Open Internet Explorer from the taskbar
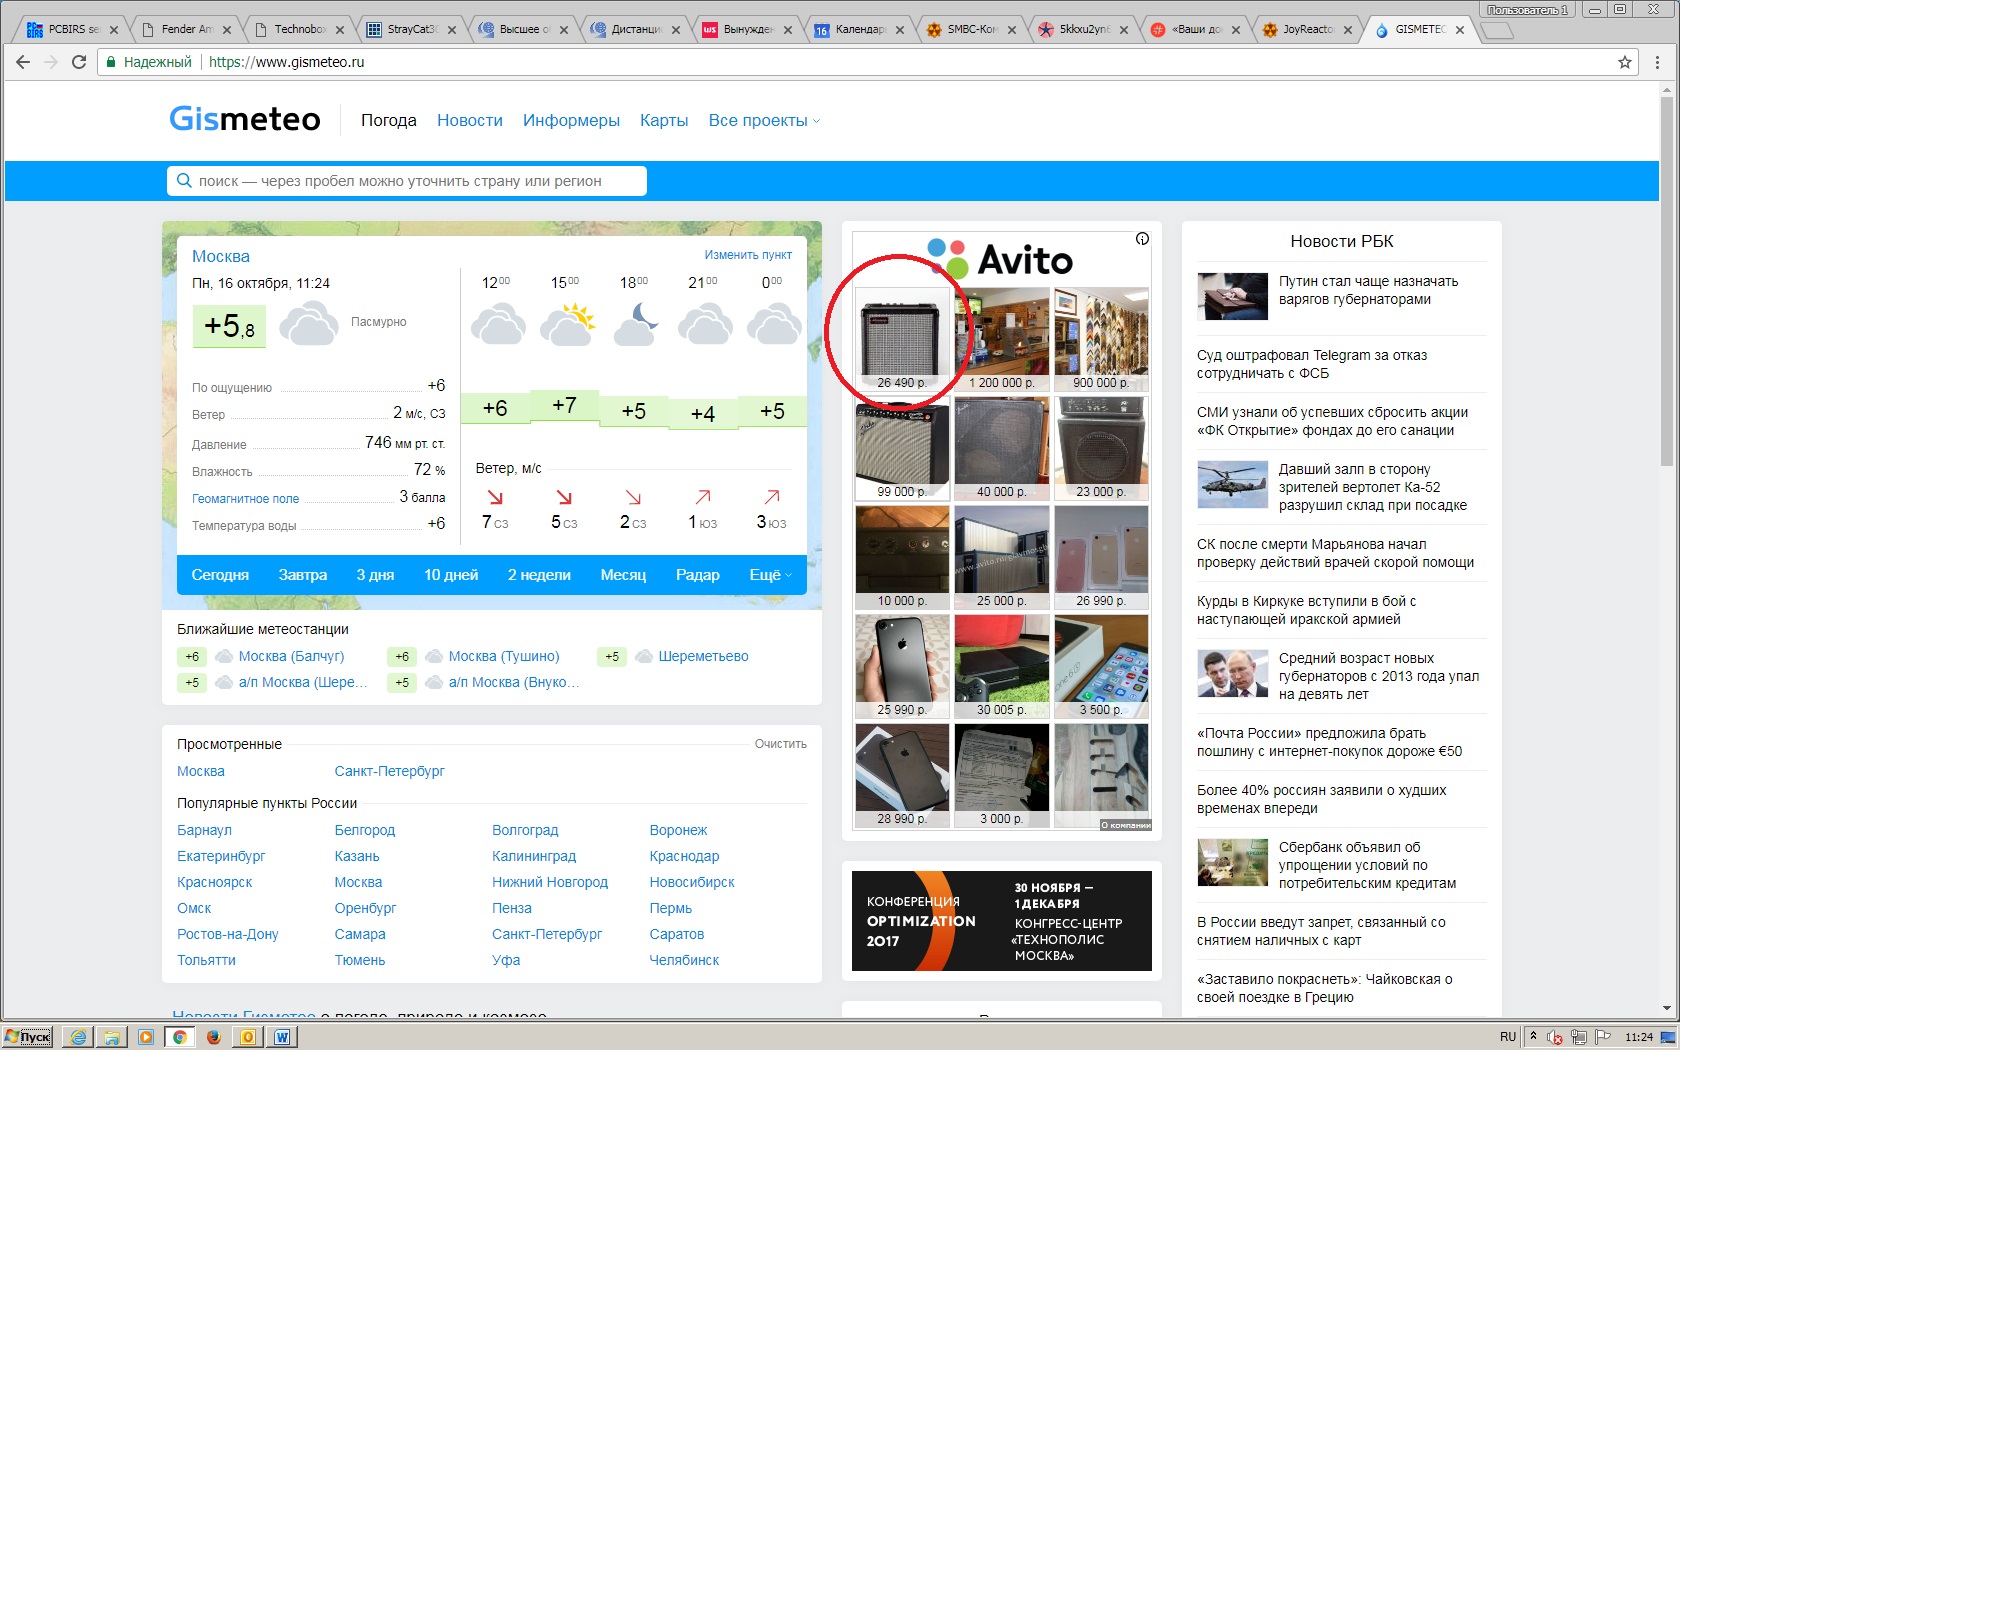Image resolution: width=2016 pixels, height=1622 pixels. pyautogui.click(x=78, y=1037)
